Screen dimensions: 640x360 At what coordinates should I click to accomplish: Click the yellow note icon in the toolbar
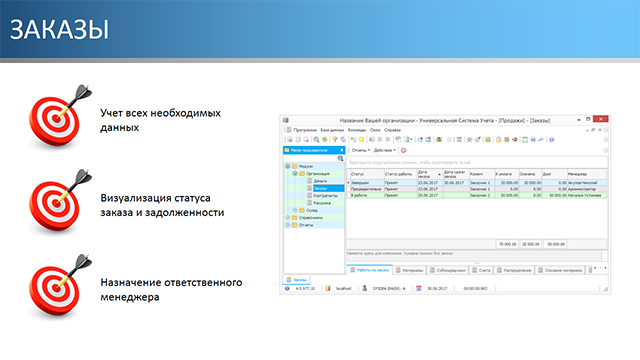tap(361, 140)
